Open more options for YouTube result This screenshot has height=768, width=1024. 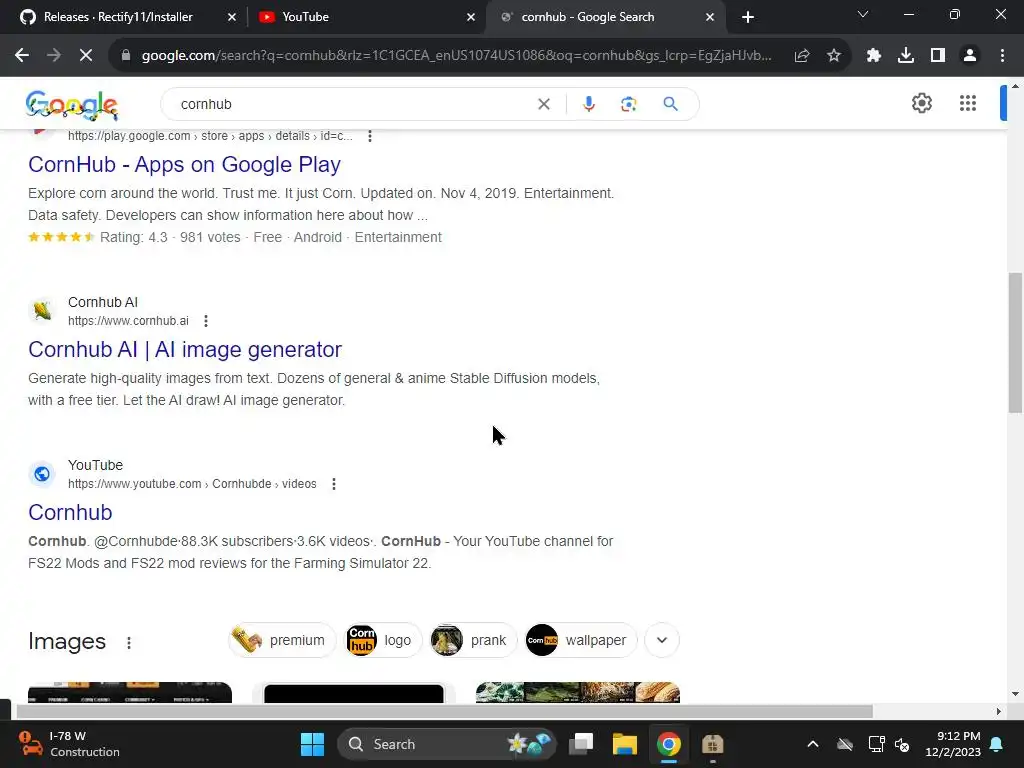coord(334,484)
